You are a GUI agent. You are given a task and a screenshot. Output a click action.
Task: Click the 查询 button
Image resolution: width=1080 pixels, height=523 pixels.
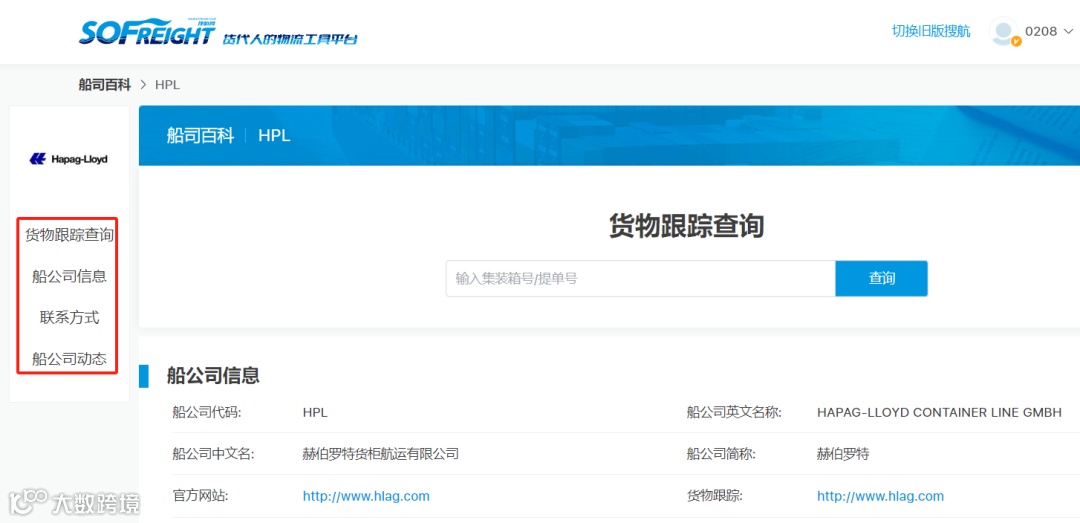[882, 278]
